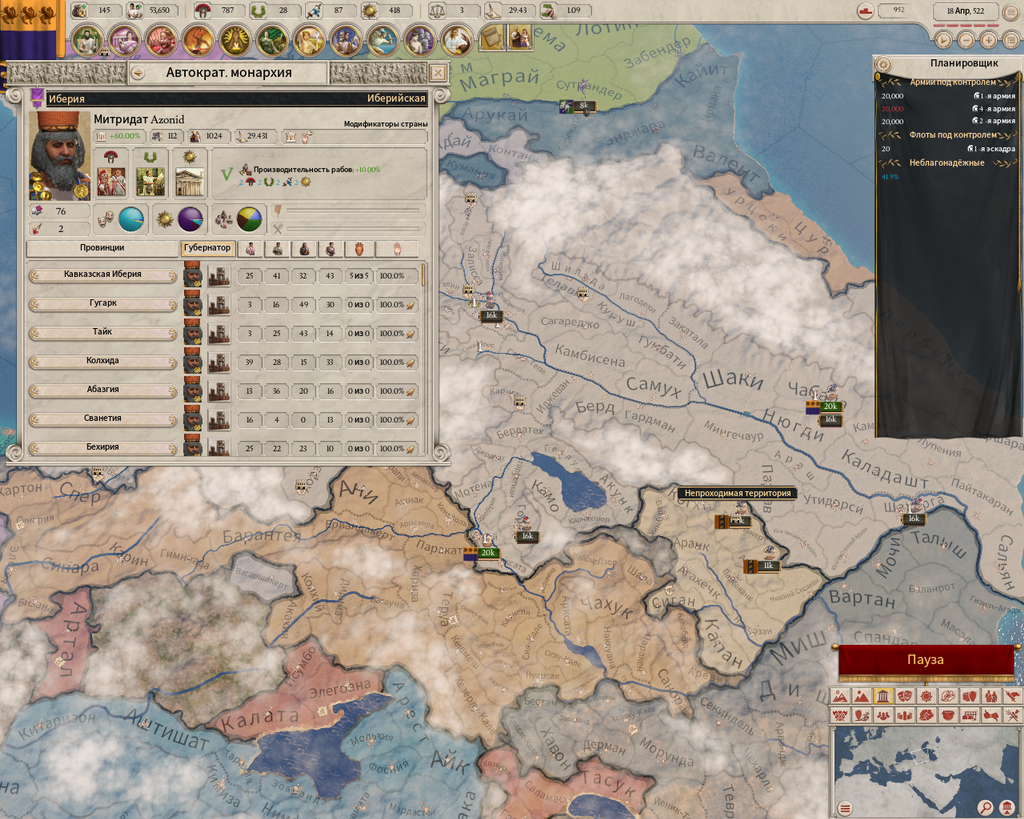Sort provinces by the amphora column
Image resolution: width=1024 pixels, height=819 pixels.
[x=360, y=248]
